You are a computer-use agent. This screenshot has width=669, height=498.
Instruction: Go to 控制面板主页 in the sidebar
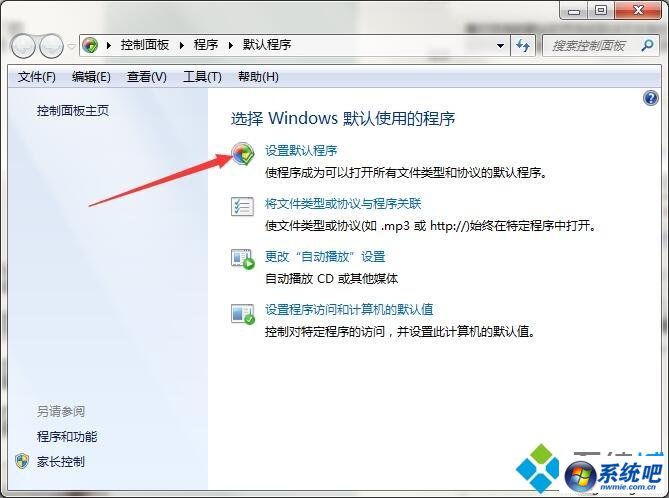(73, 111)
